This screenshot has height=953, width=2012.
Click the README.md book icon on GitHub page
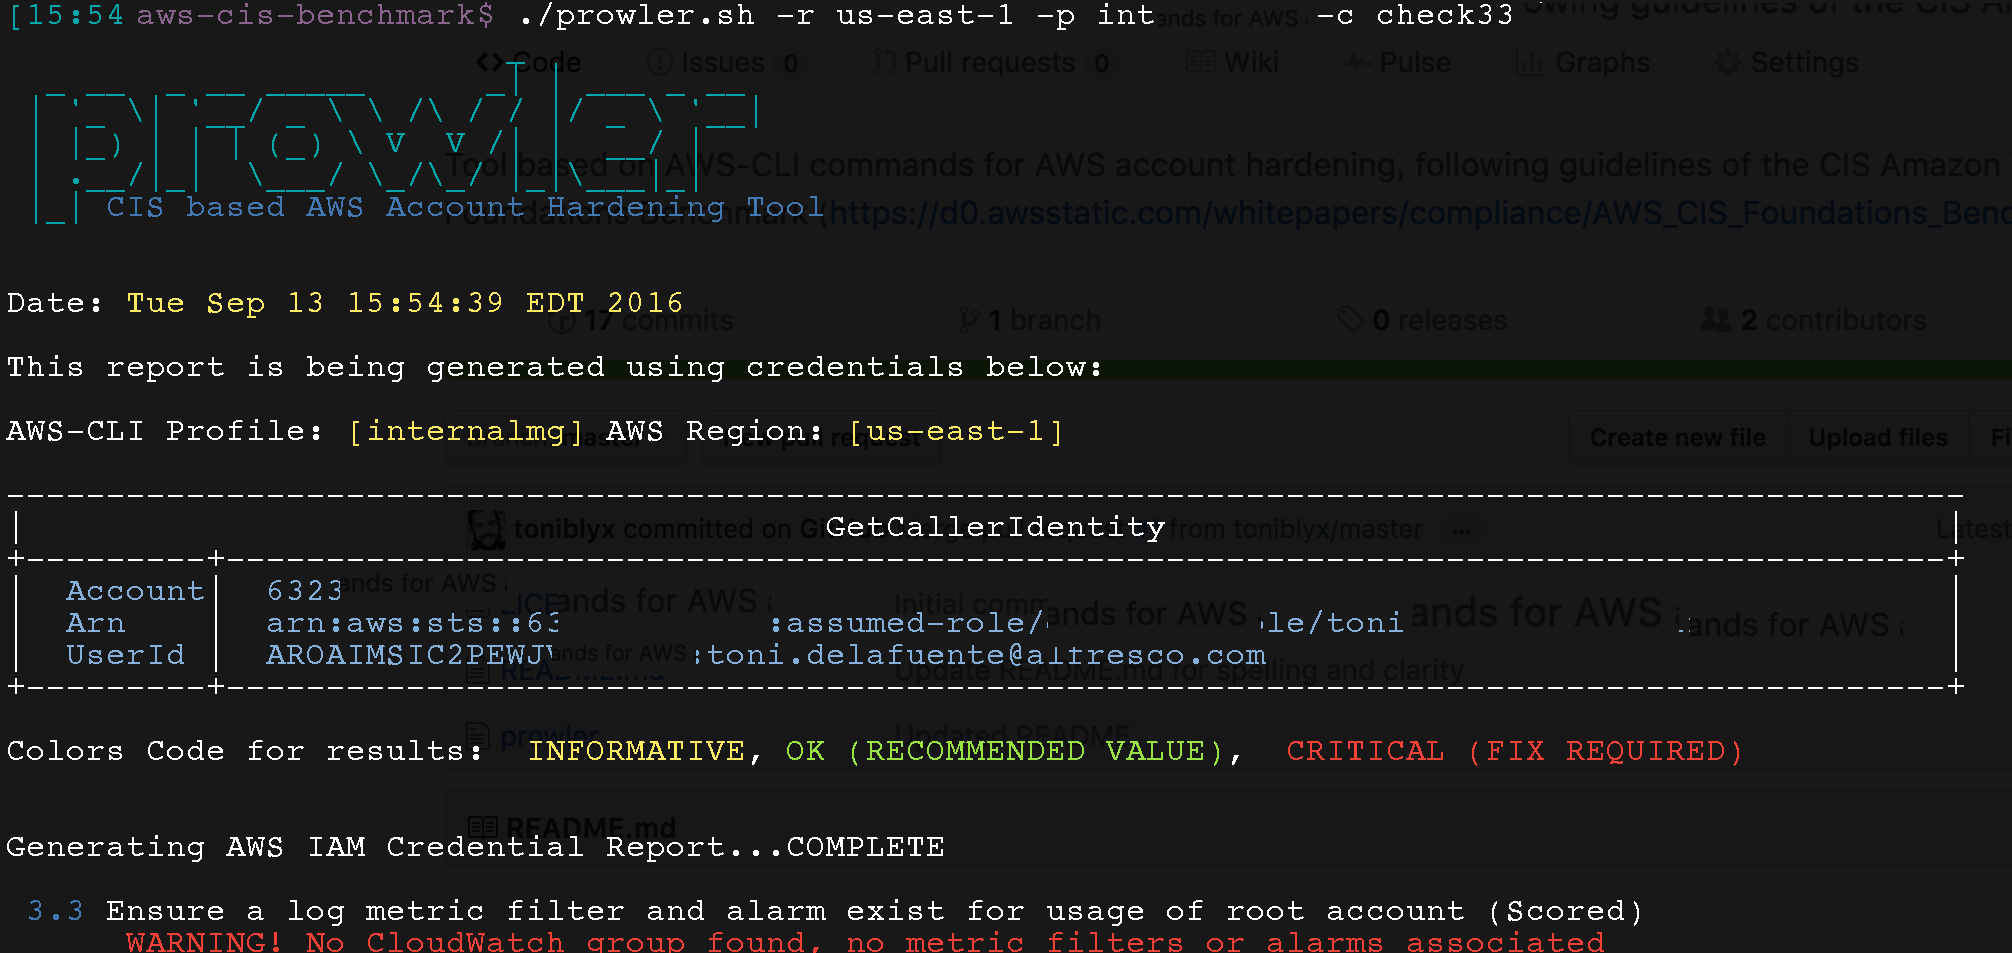(483, 828)
